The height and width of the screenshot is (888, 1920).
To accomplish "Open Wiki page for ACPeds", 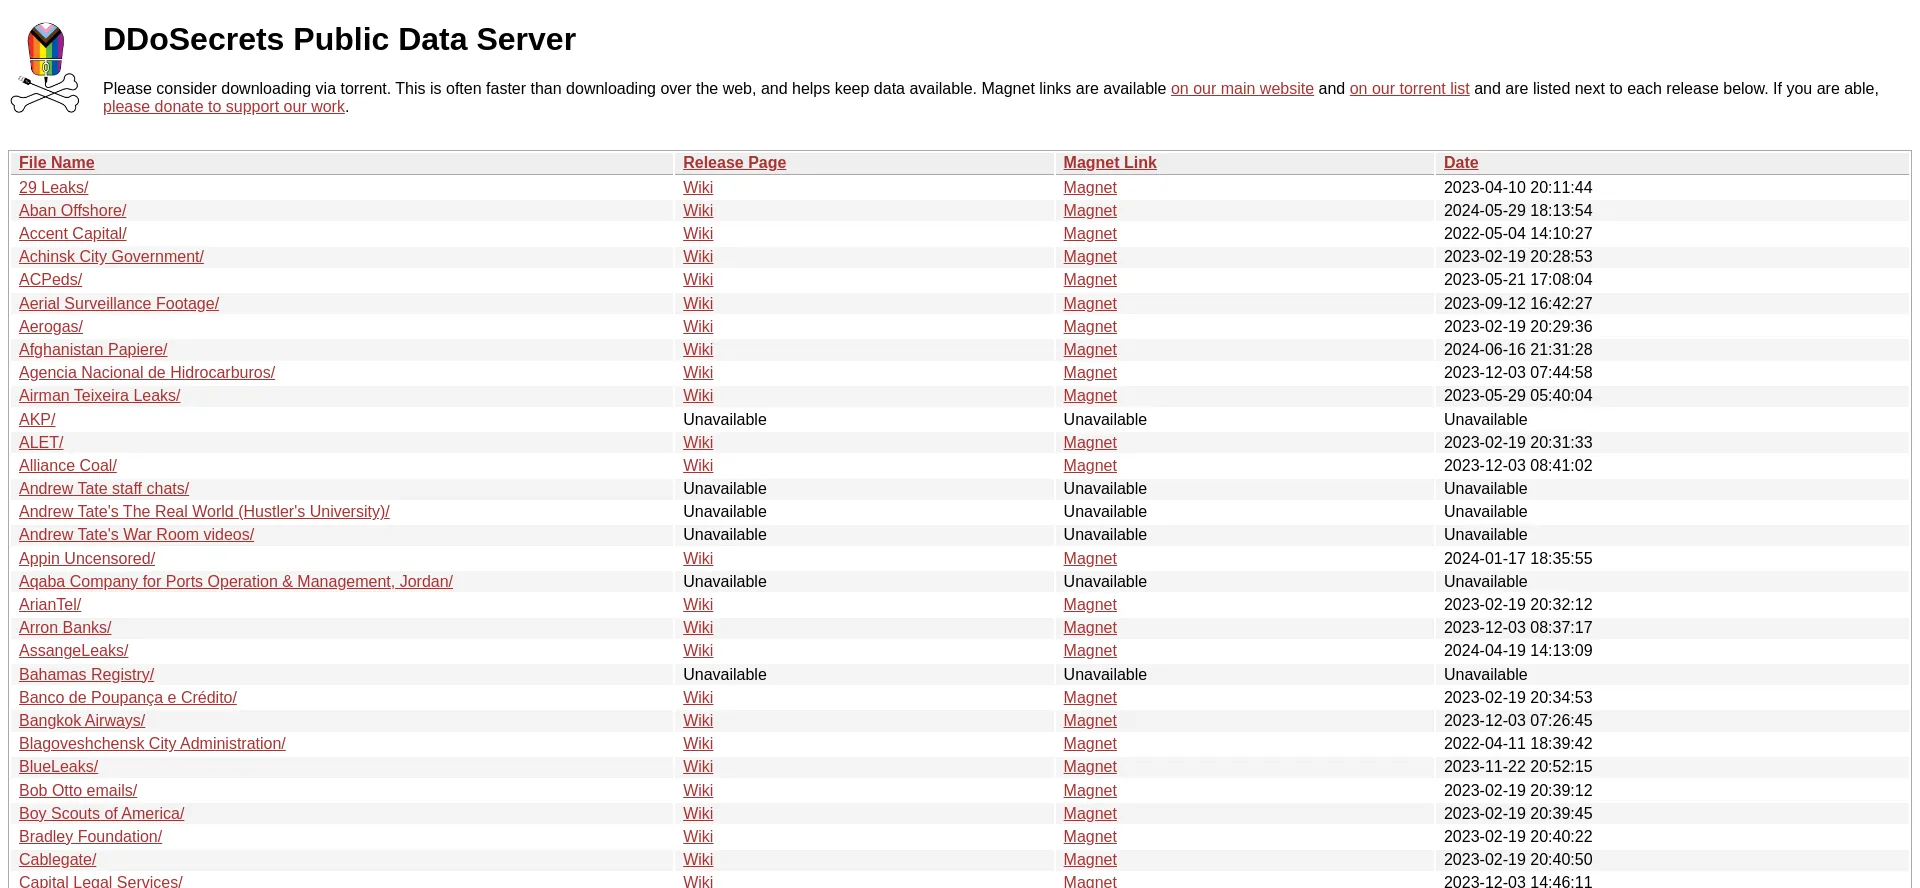I will click(x=698, y=279).
